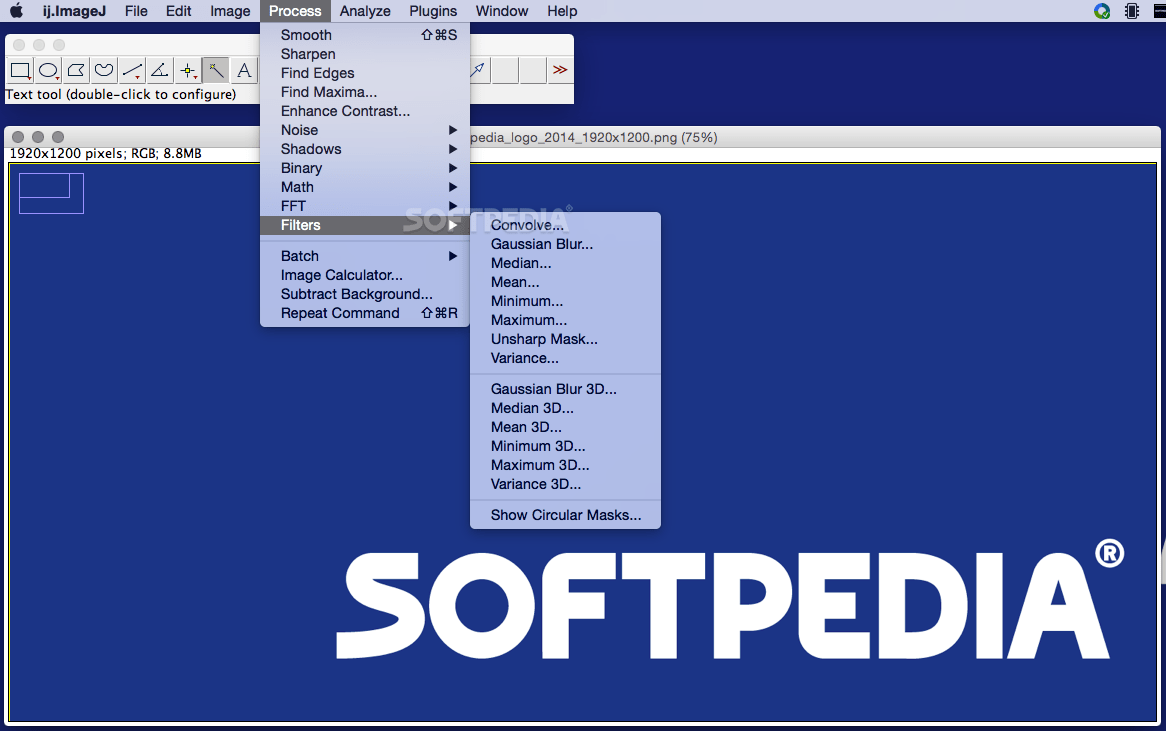The width and height of the screenshot is (1166, 731).
Task: Choose Mean 3D filter
Action: pyautogui.click(x=565, y=427)
